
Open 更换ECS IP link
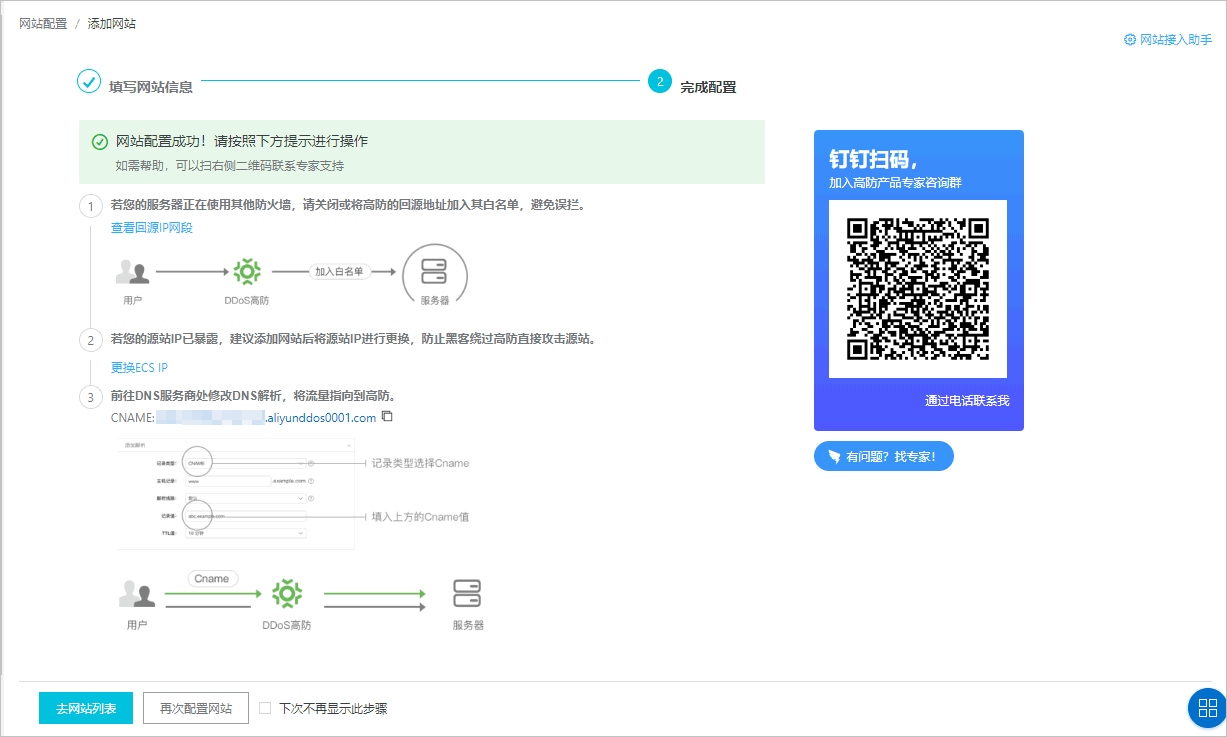point(139,368)
